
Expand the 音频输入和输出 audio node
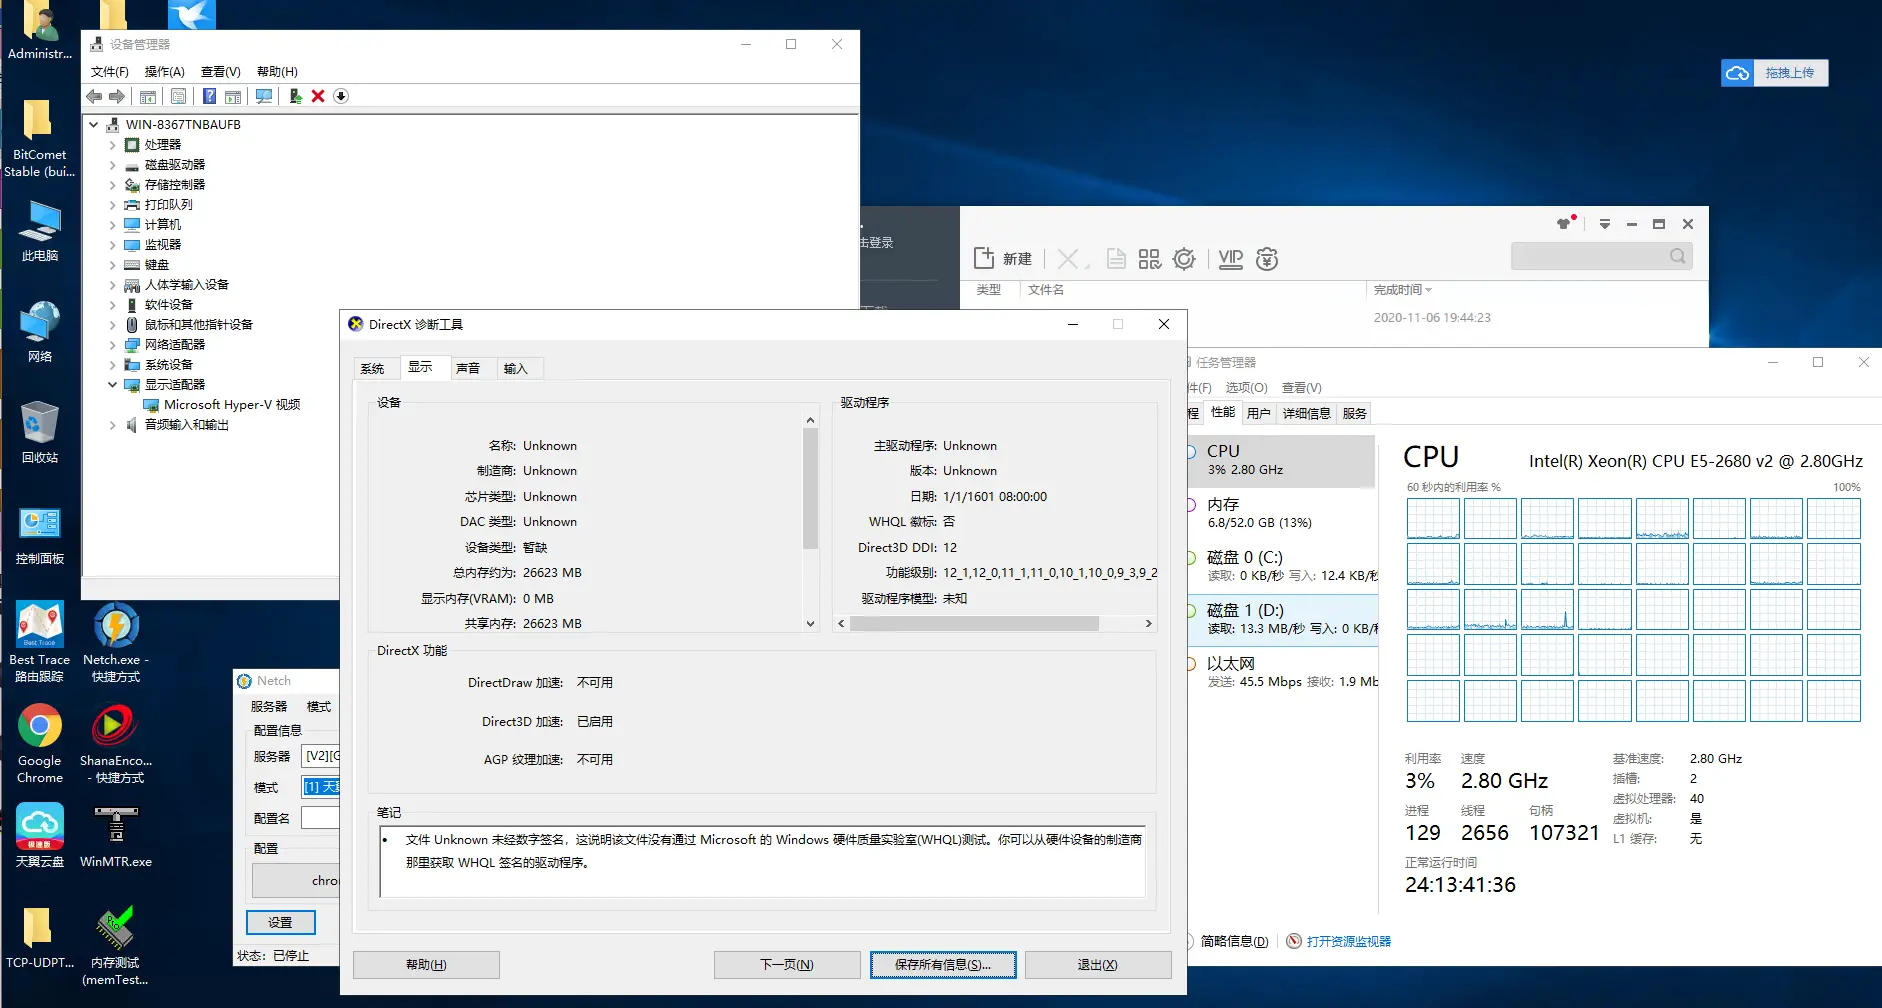click(x=112, y=425)
